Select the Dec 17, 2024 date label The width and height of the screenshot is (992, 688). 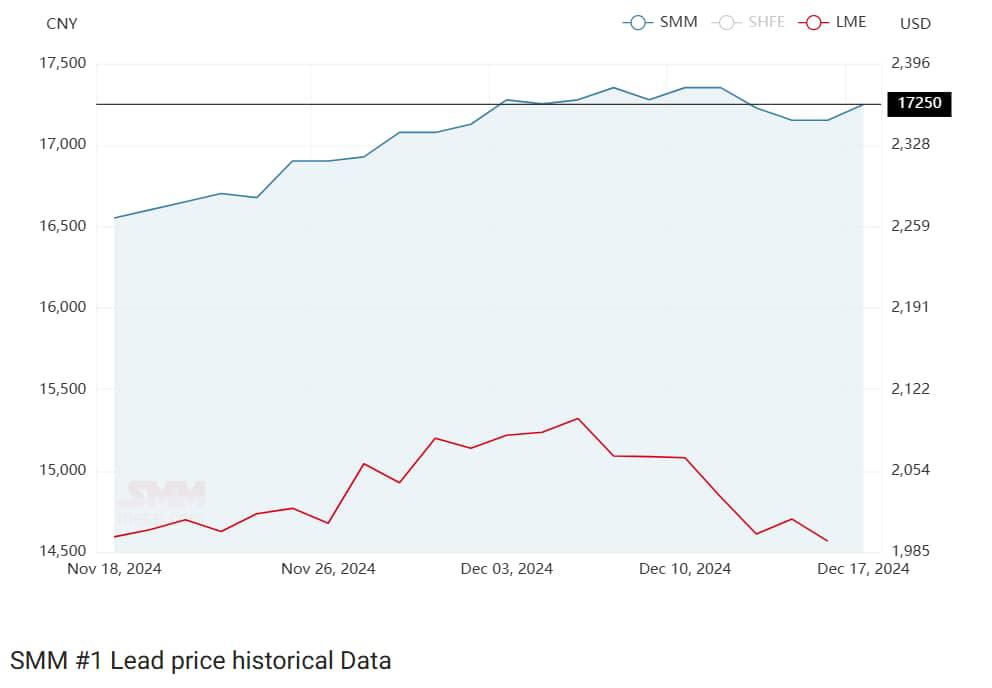[x=863, y=569]
